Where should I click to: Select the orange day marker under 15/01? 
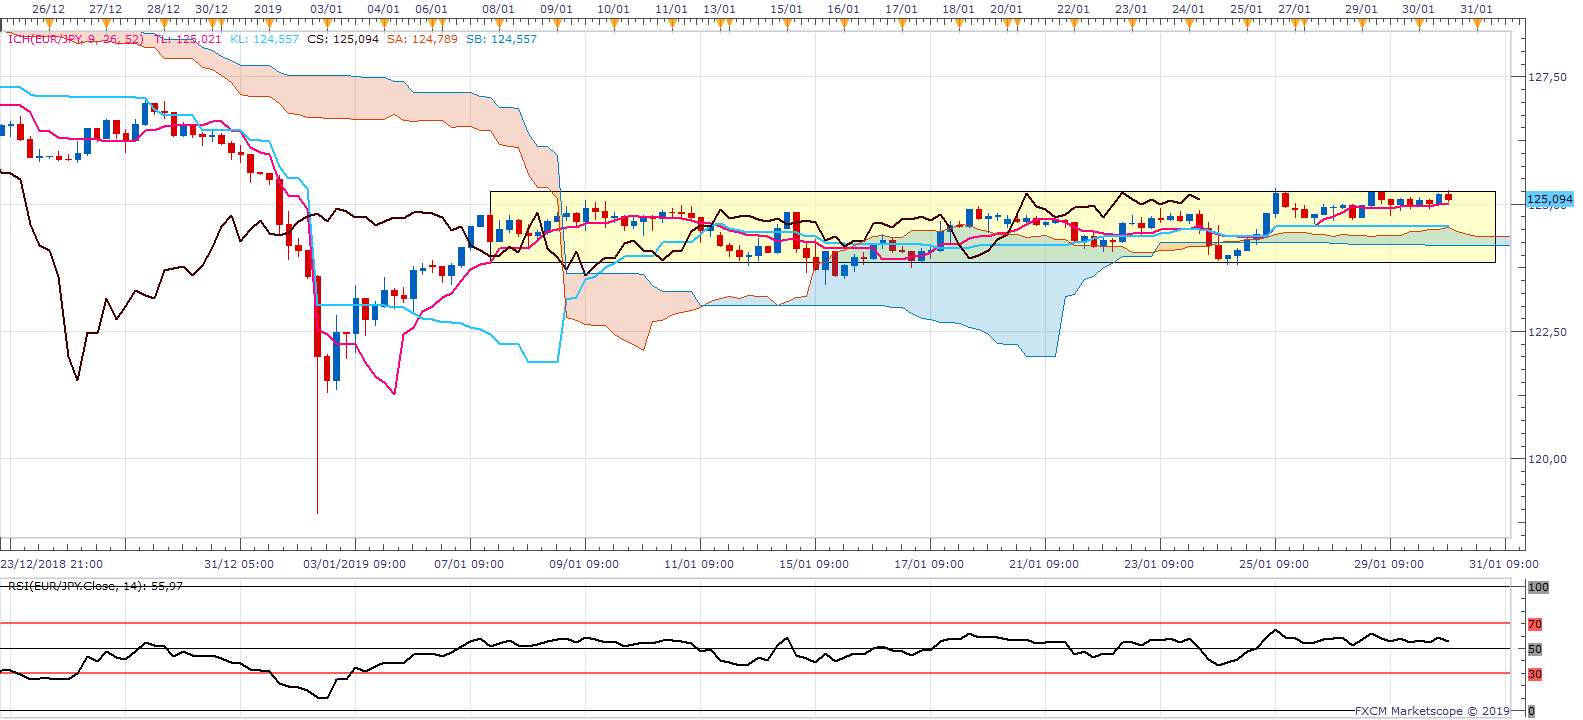[787, 24]
